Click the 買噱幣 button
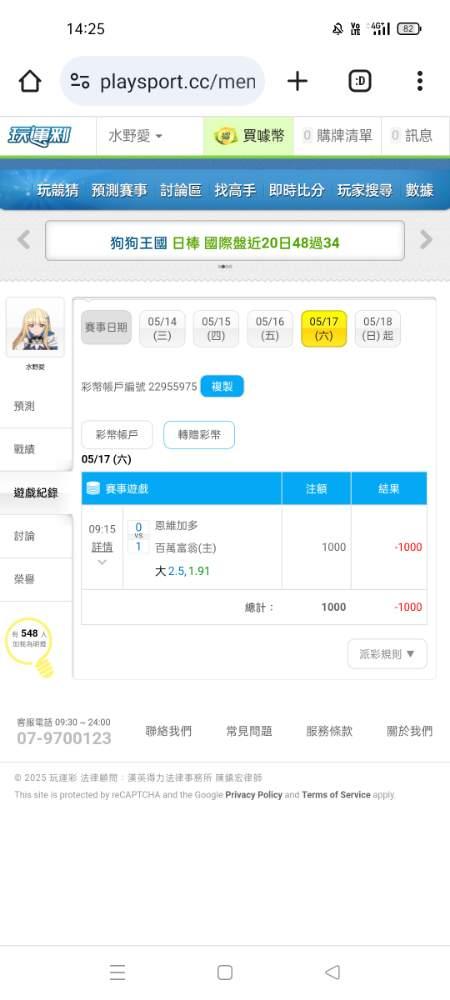This screenshot has width=450, height=1000. click(x=249, y=136)
